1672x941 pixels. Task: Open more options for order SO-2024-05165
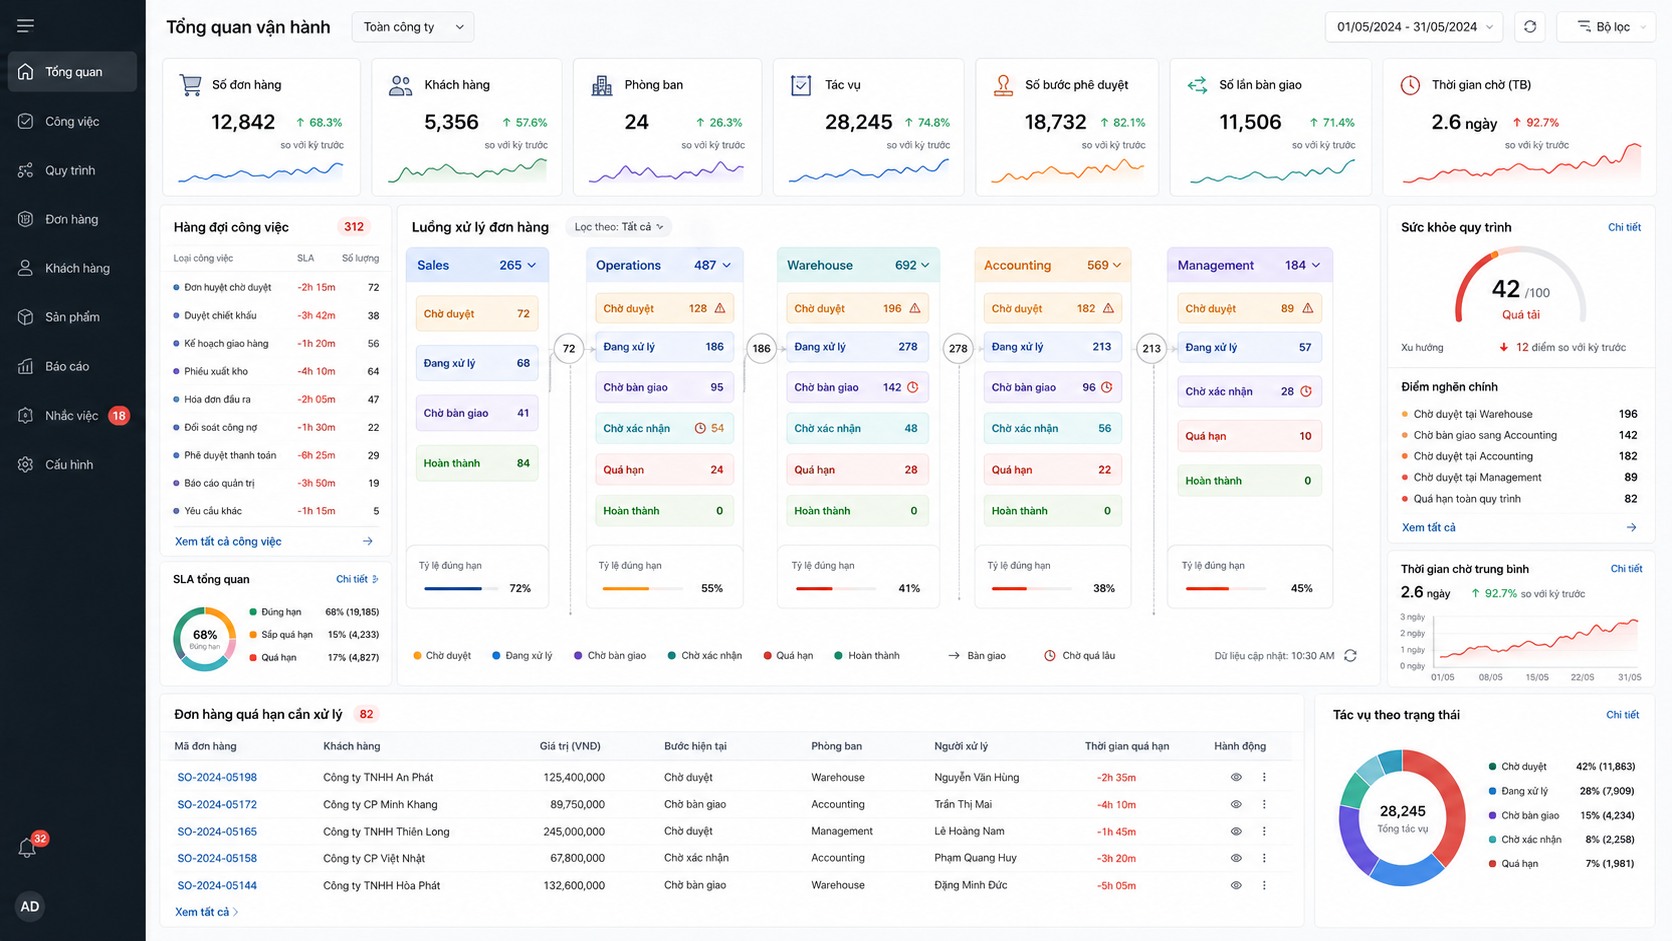[x=1264, y=831]
